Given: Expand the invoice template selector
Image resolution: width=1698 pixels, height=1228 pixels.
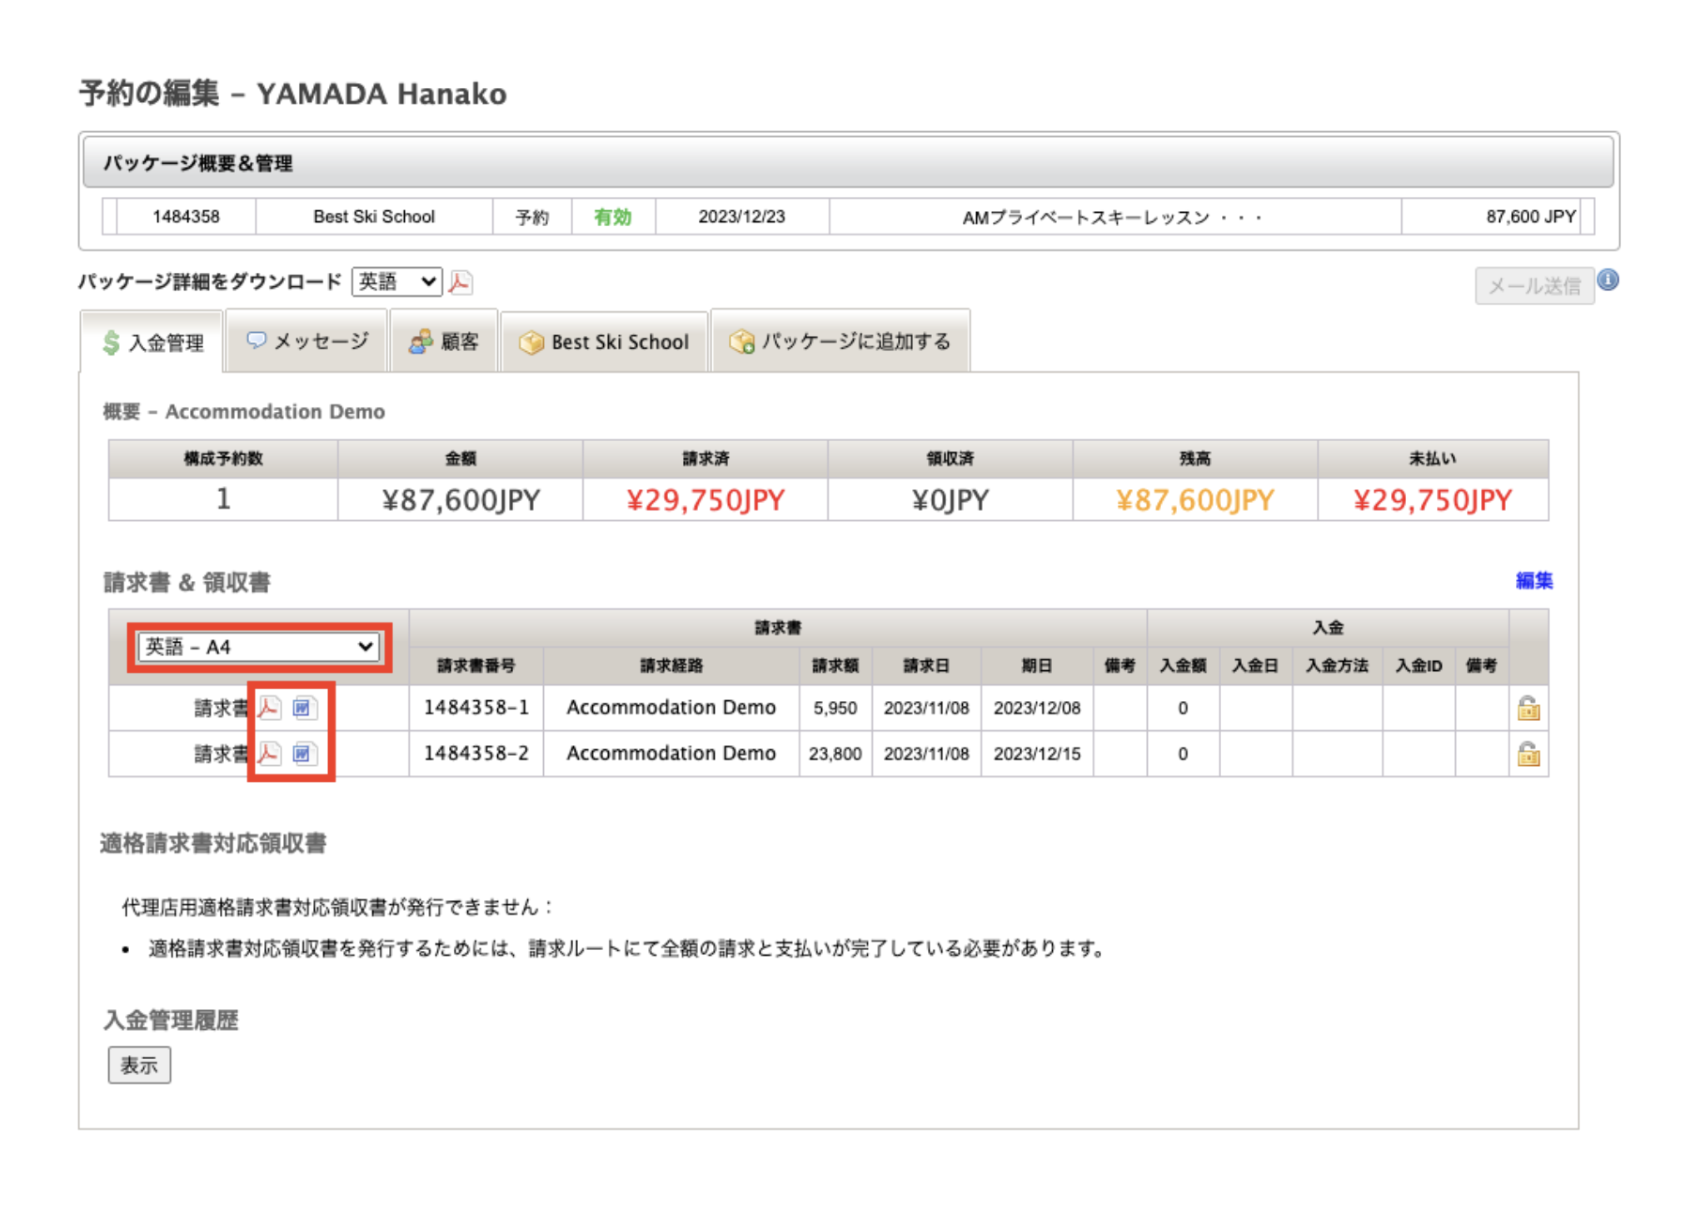Looking at the screenshot, I should [x=258, y=646].
